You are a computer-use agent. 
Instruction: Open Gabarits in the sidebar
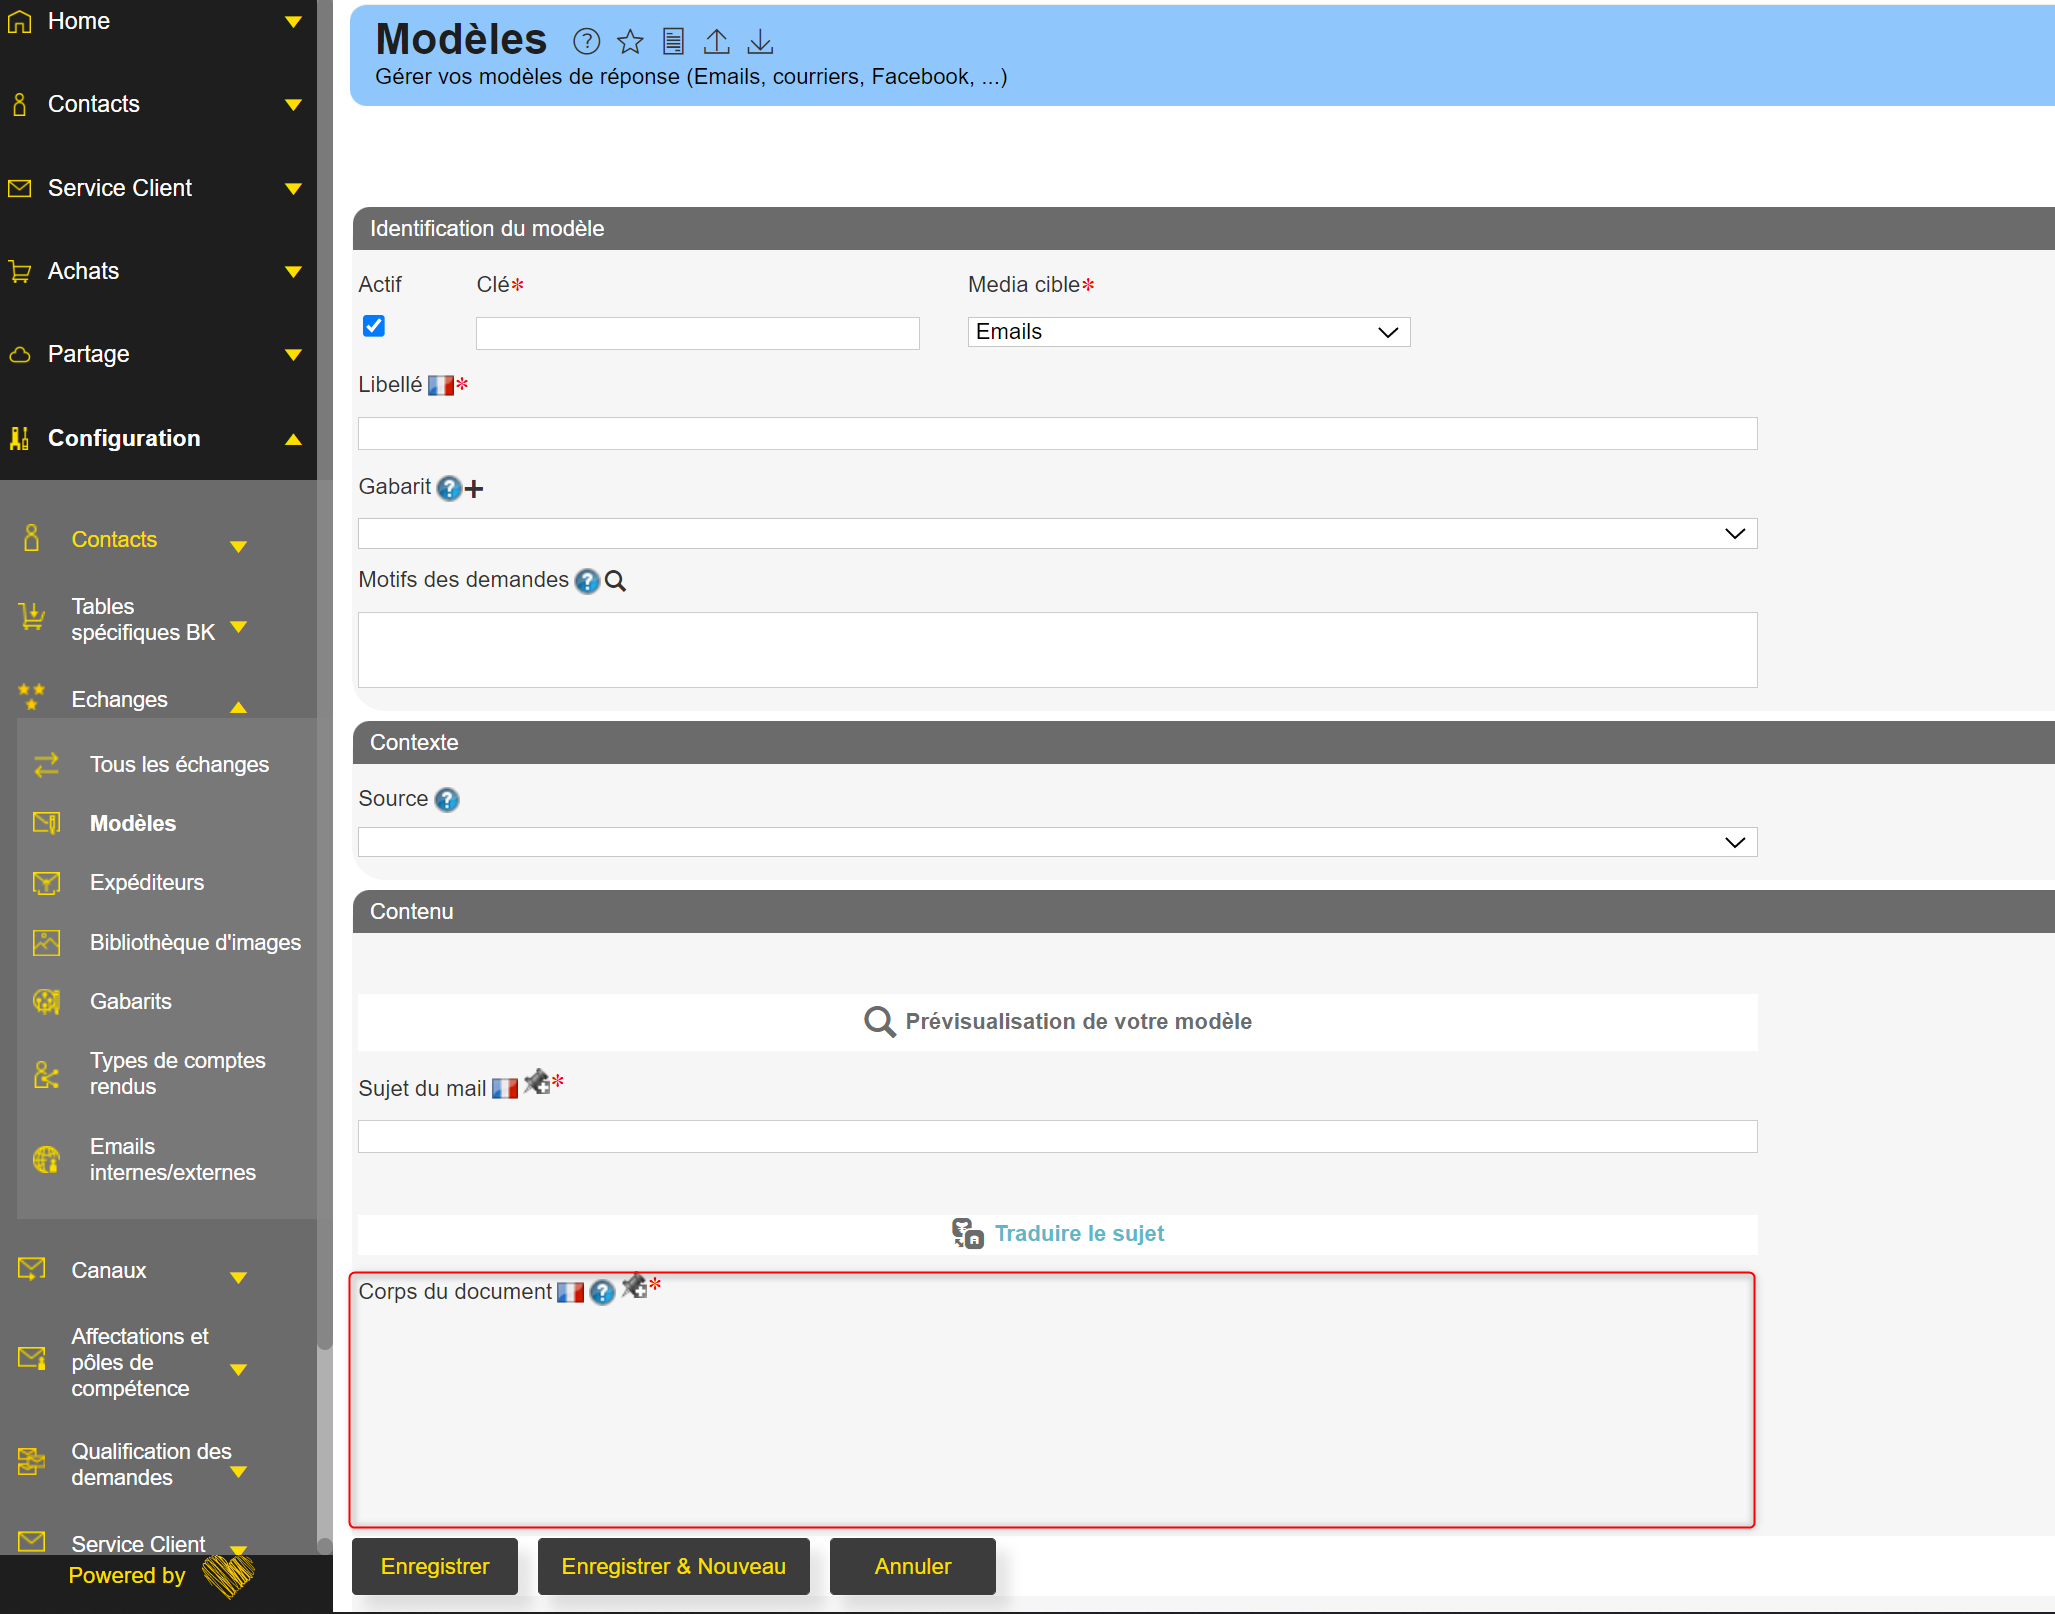[x=131, y=1001]
